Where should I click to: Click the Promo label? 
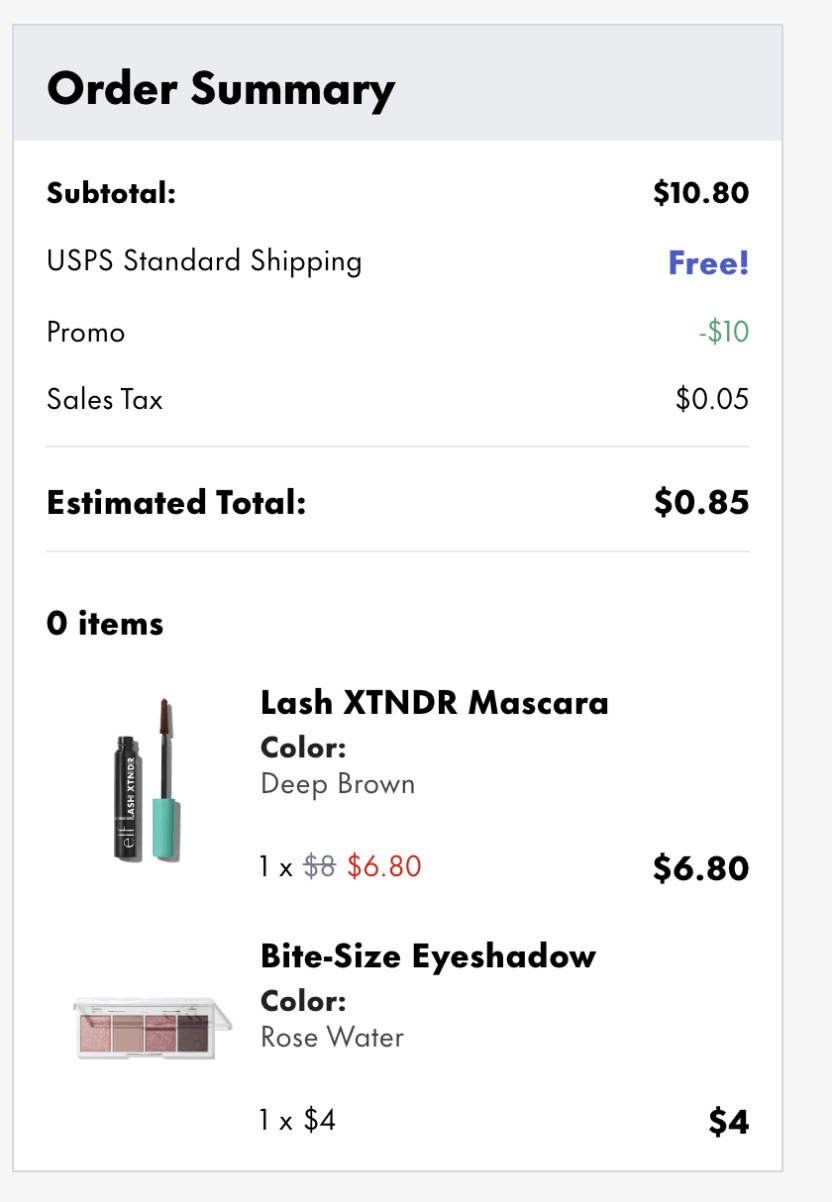[86, 331]
